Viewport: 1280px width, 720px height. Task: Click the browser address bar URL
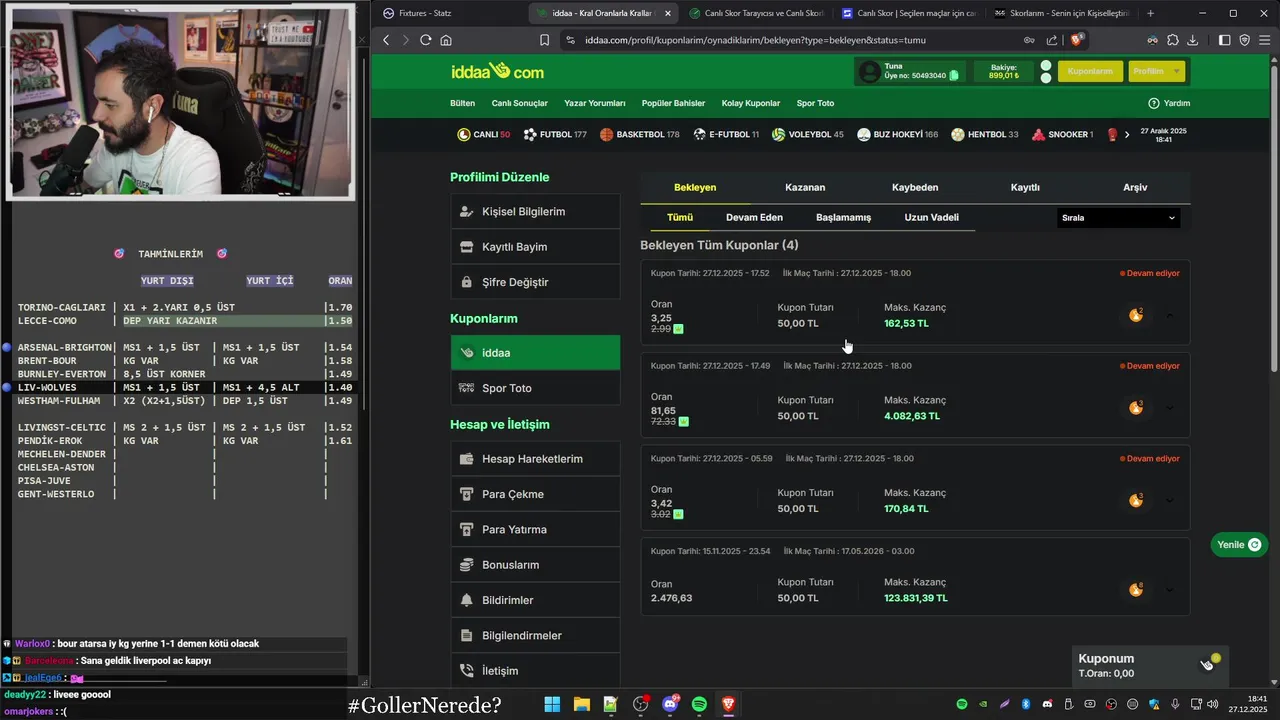pos(755,40)
